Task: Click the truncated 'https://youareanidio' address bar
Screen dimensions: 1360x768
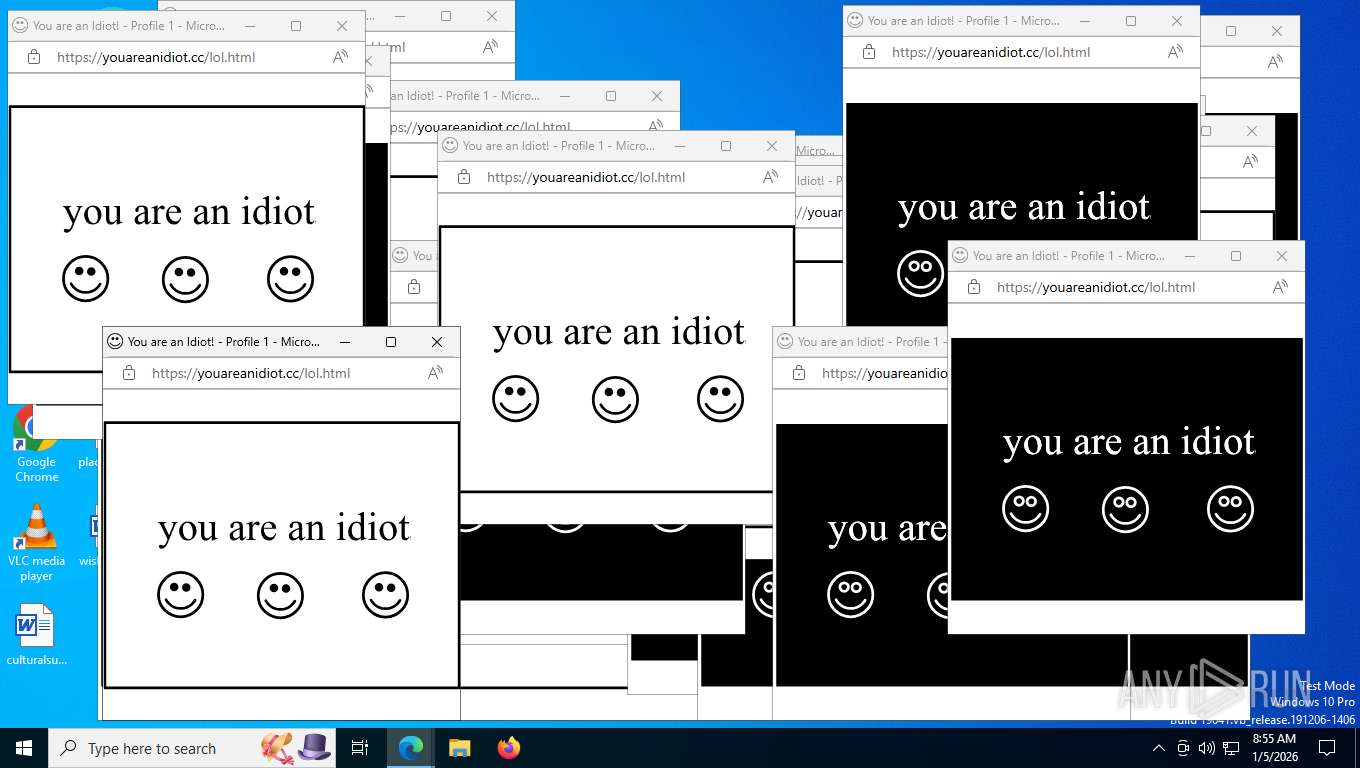Action: pos(884,373)
